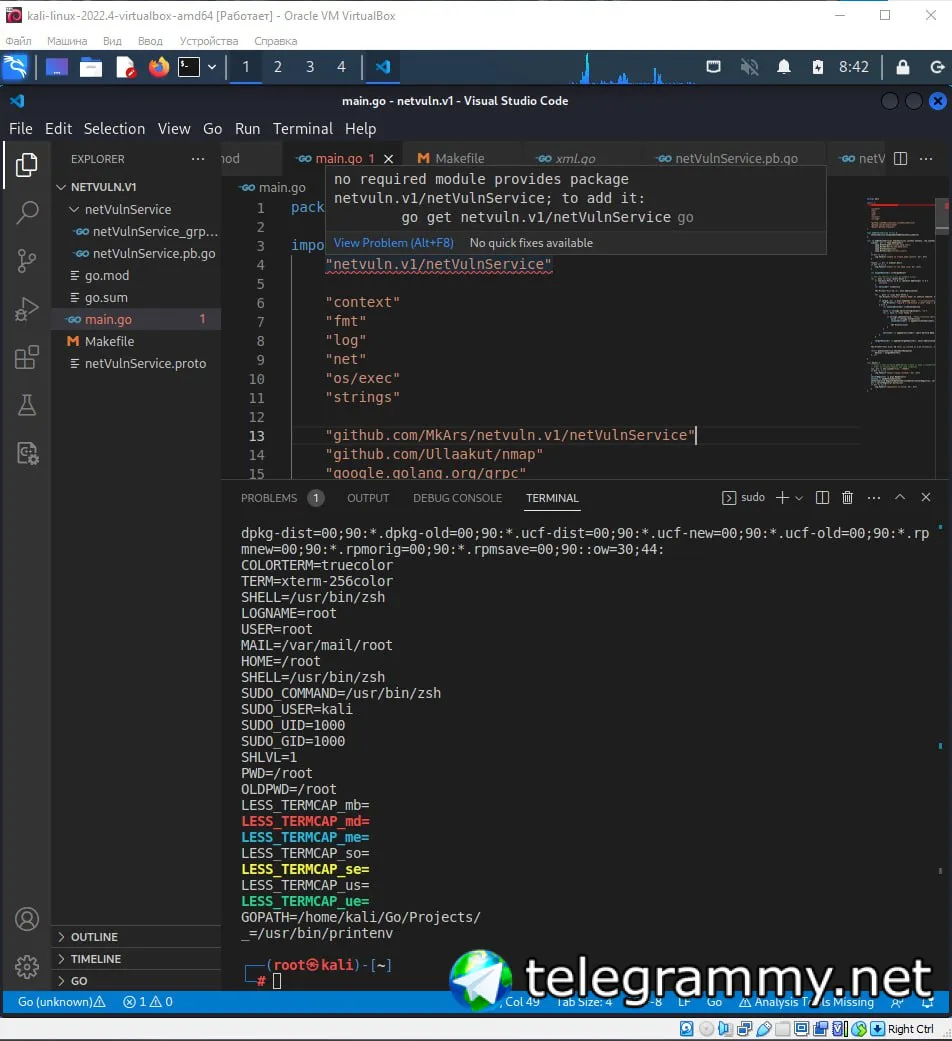Open the Testing flask view

27,405
